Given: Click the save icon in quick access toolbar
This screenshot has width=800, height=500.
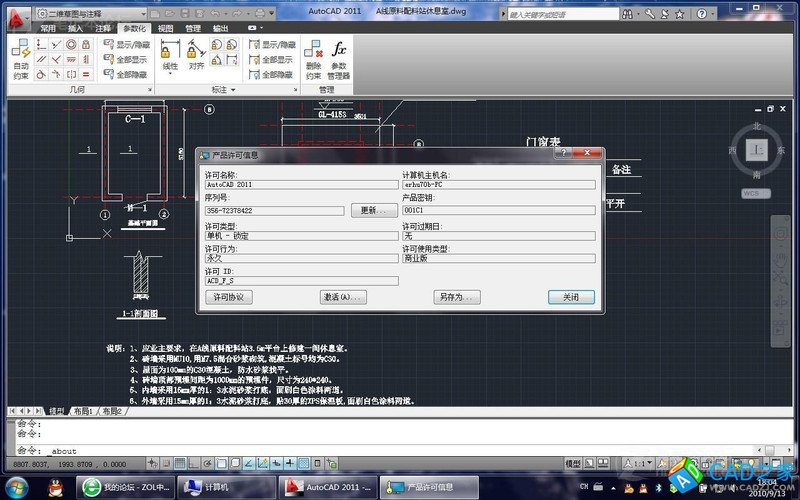Looking at the screenshot, I should click(185, 13).
